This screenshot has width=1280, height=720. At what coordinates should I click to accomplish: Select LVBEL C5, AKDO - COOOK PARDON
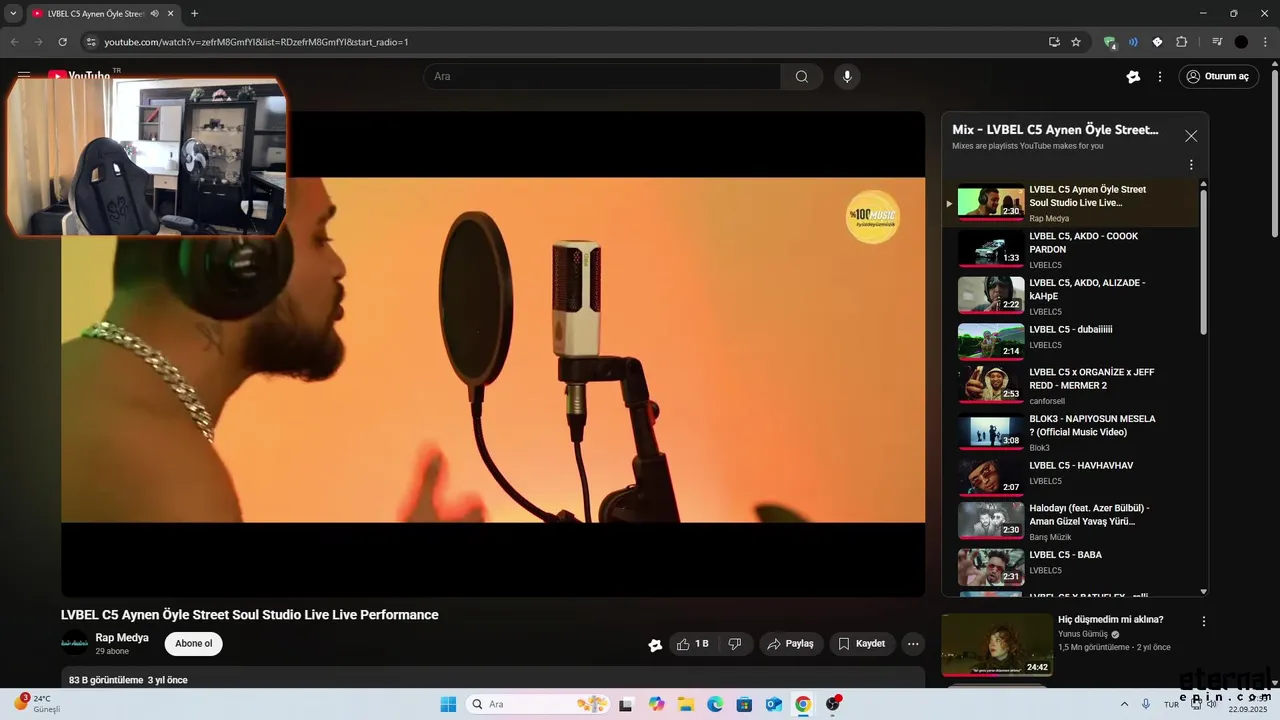pyautogui.click(x=1070, y=249)
